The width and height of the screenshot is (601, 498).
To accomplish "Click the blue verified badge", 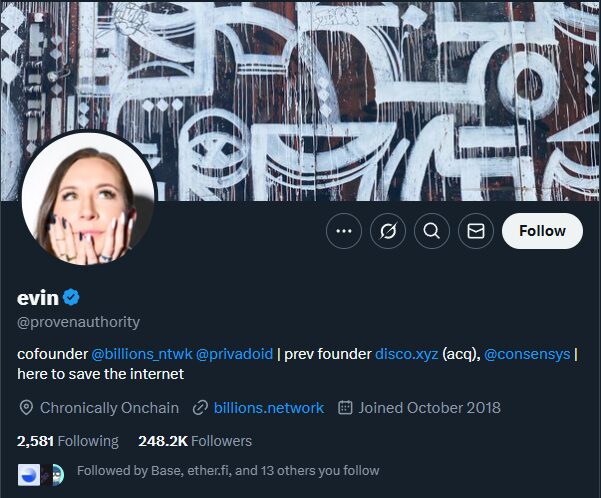I will [72, 297].
